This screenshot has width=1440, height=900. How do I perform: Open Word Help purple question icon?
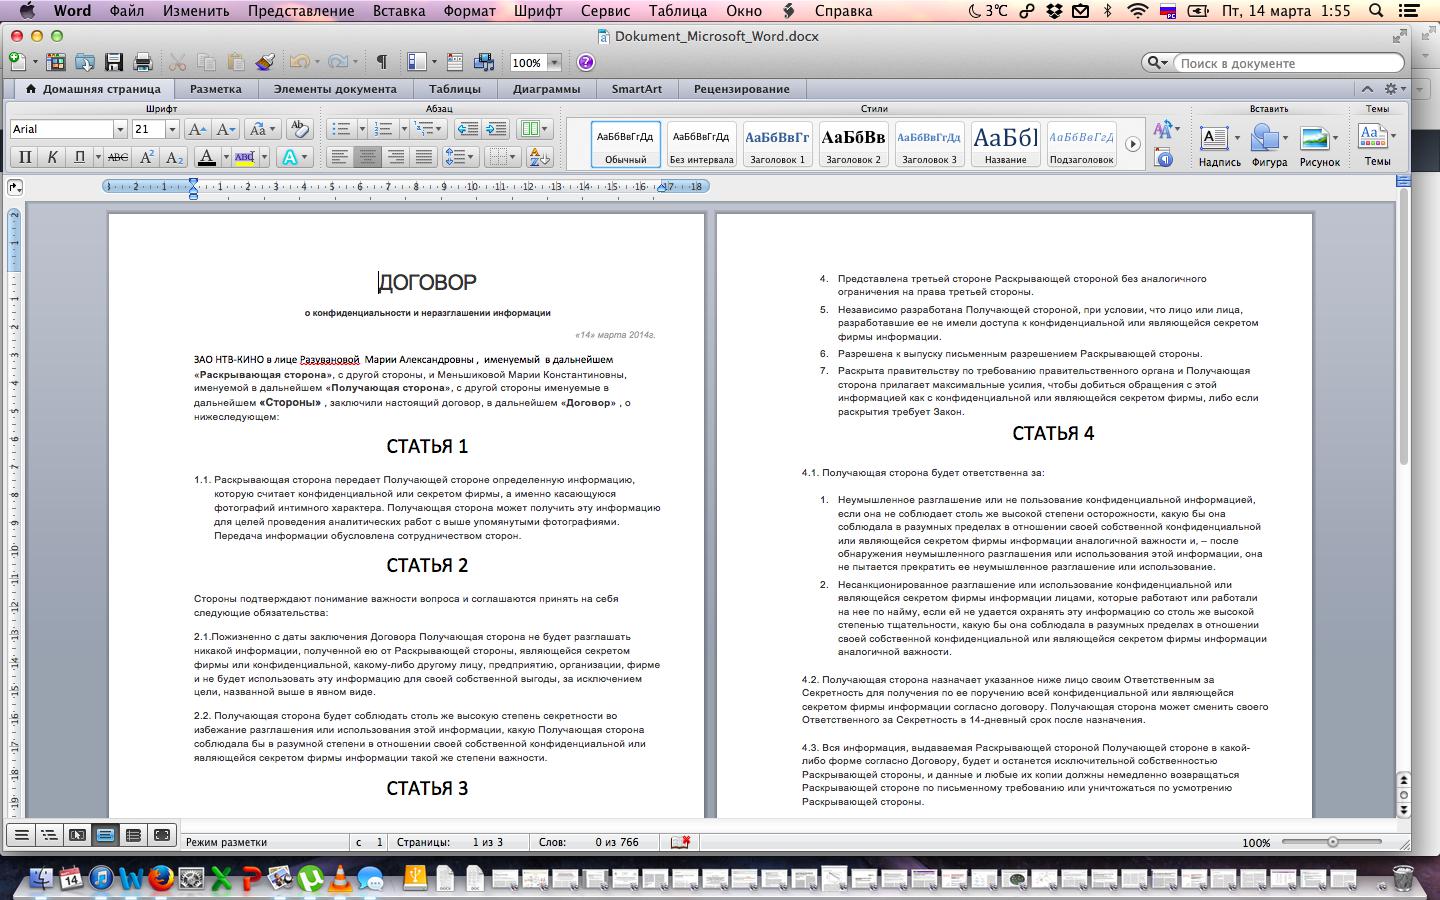pos(586,62)
